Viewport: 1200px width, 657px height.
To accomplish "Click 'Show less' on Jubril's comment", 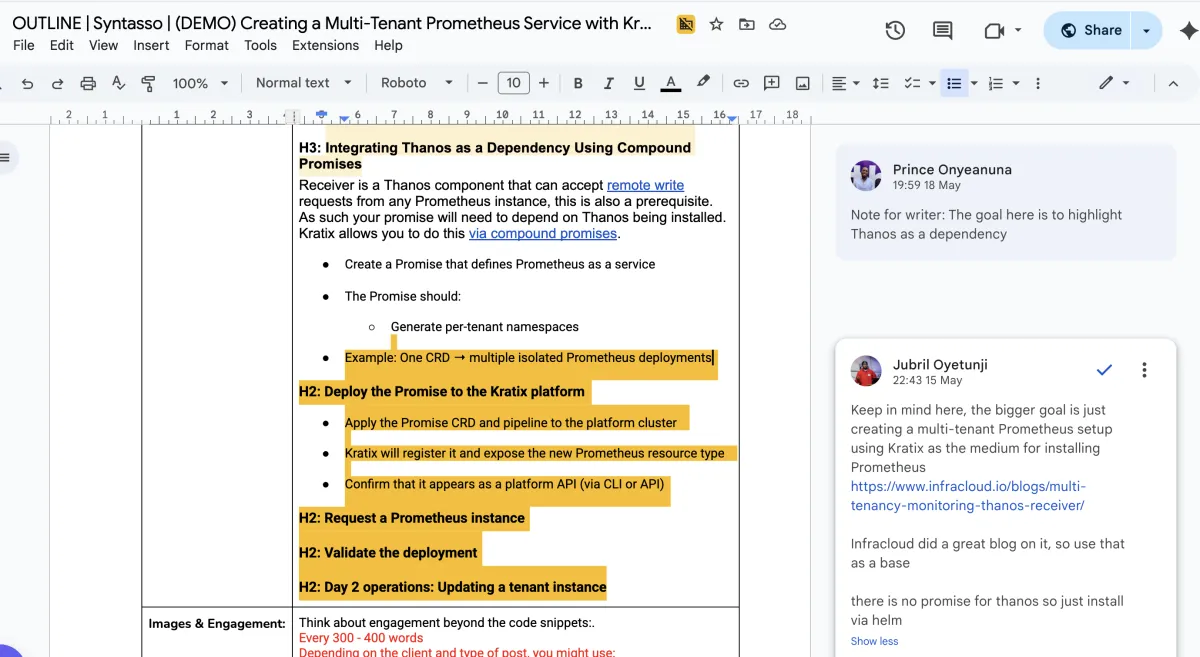I will click(x=874, y=641).
